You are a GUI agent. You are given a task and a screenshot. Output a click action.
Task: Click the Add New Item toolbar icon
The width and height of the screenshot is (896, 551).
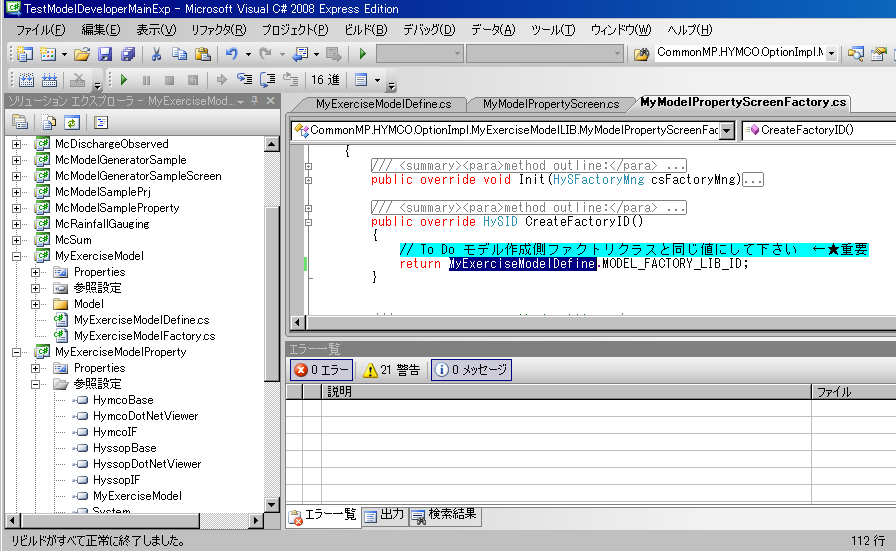click(x=48, y=54)
